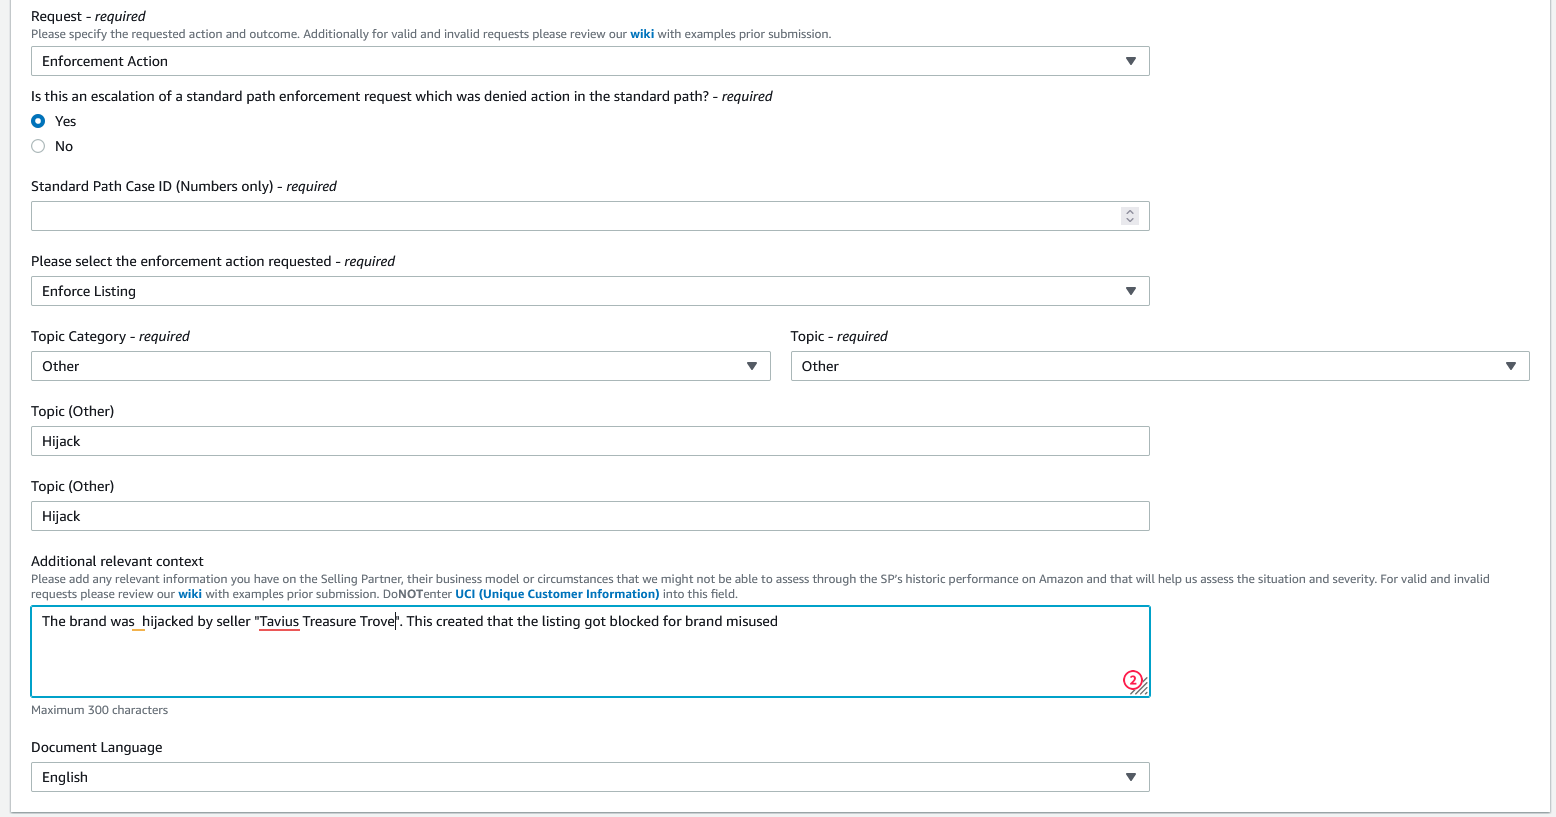The height and width of the screenshot is (817, 1556).
Task: Select the Yes radio button for escalation
Action: 38,121
